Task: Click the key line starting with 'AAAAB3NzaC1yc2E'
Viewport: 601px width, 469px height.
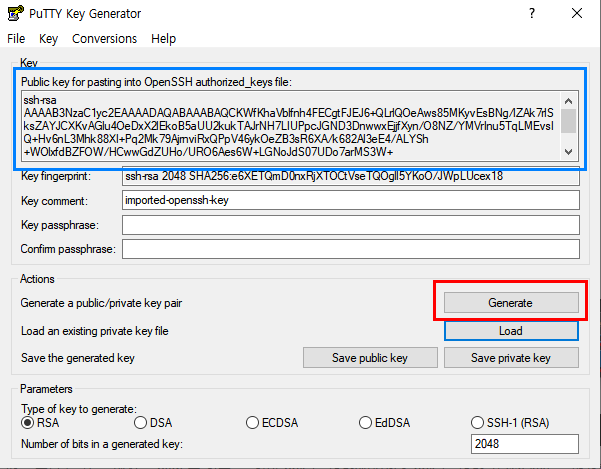Action: click(289, 113)
